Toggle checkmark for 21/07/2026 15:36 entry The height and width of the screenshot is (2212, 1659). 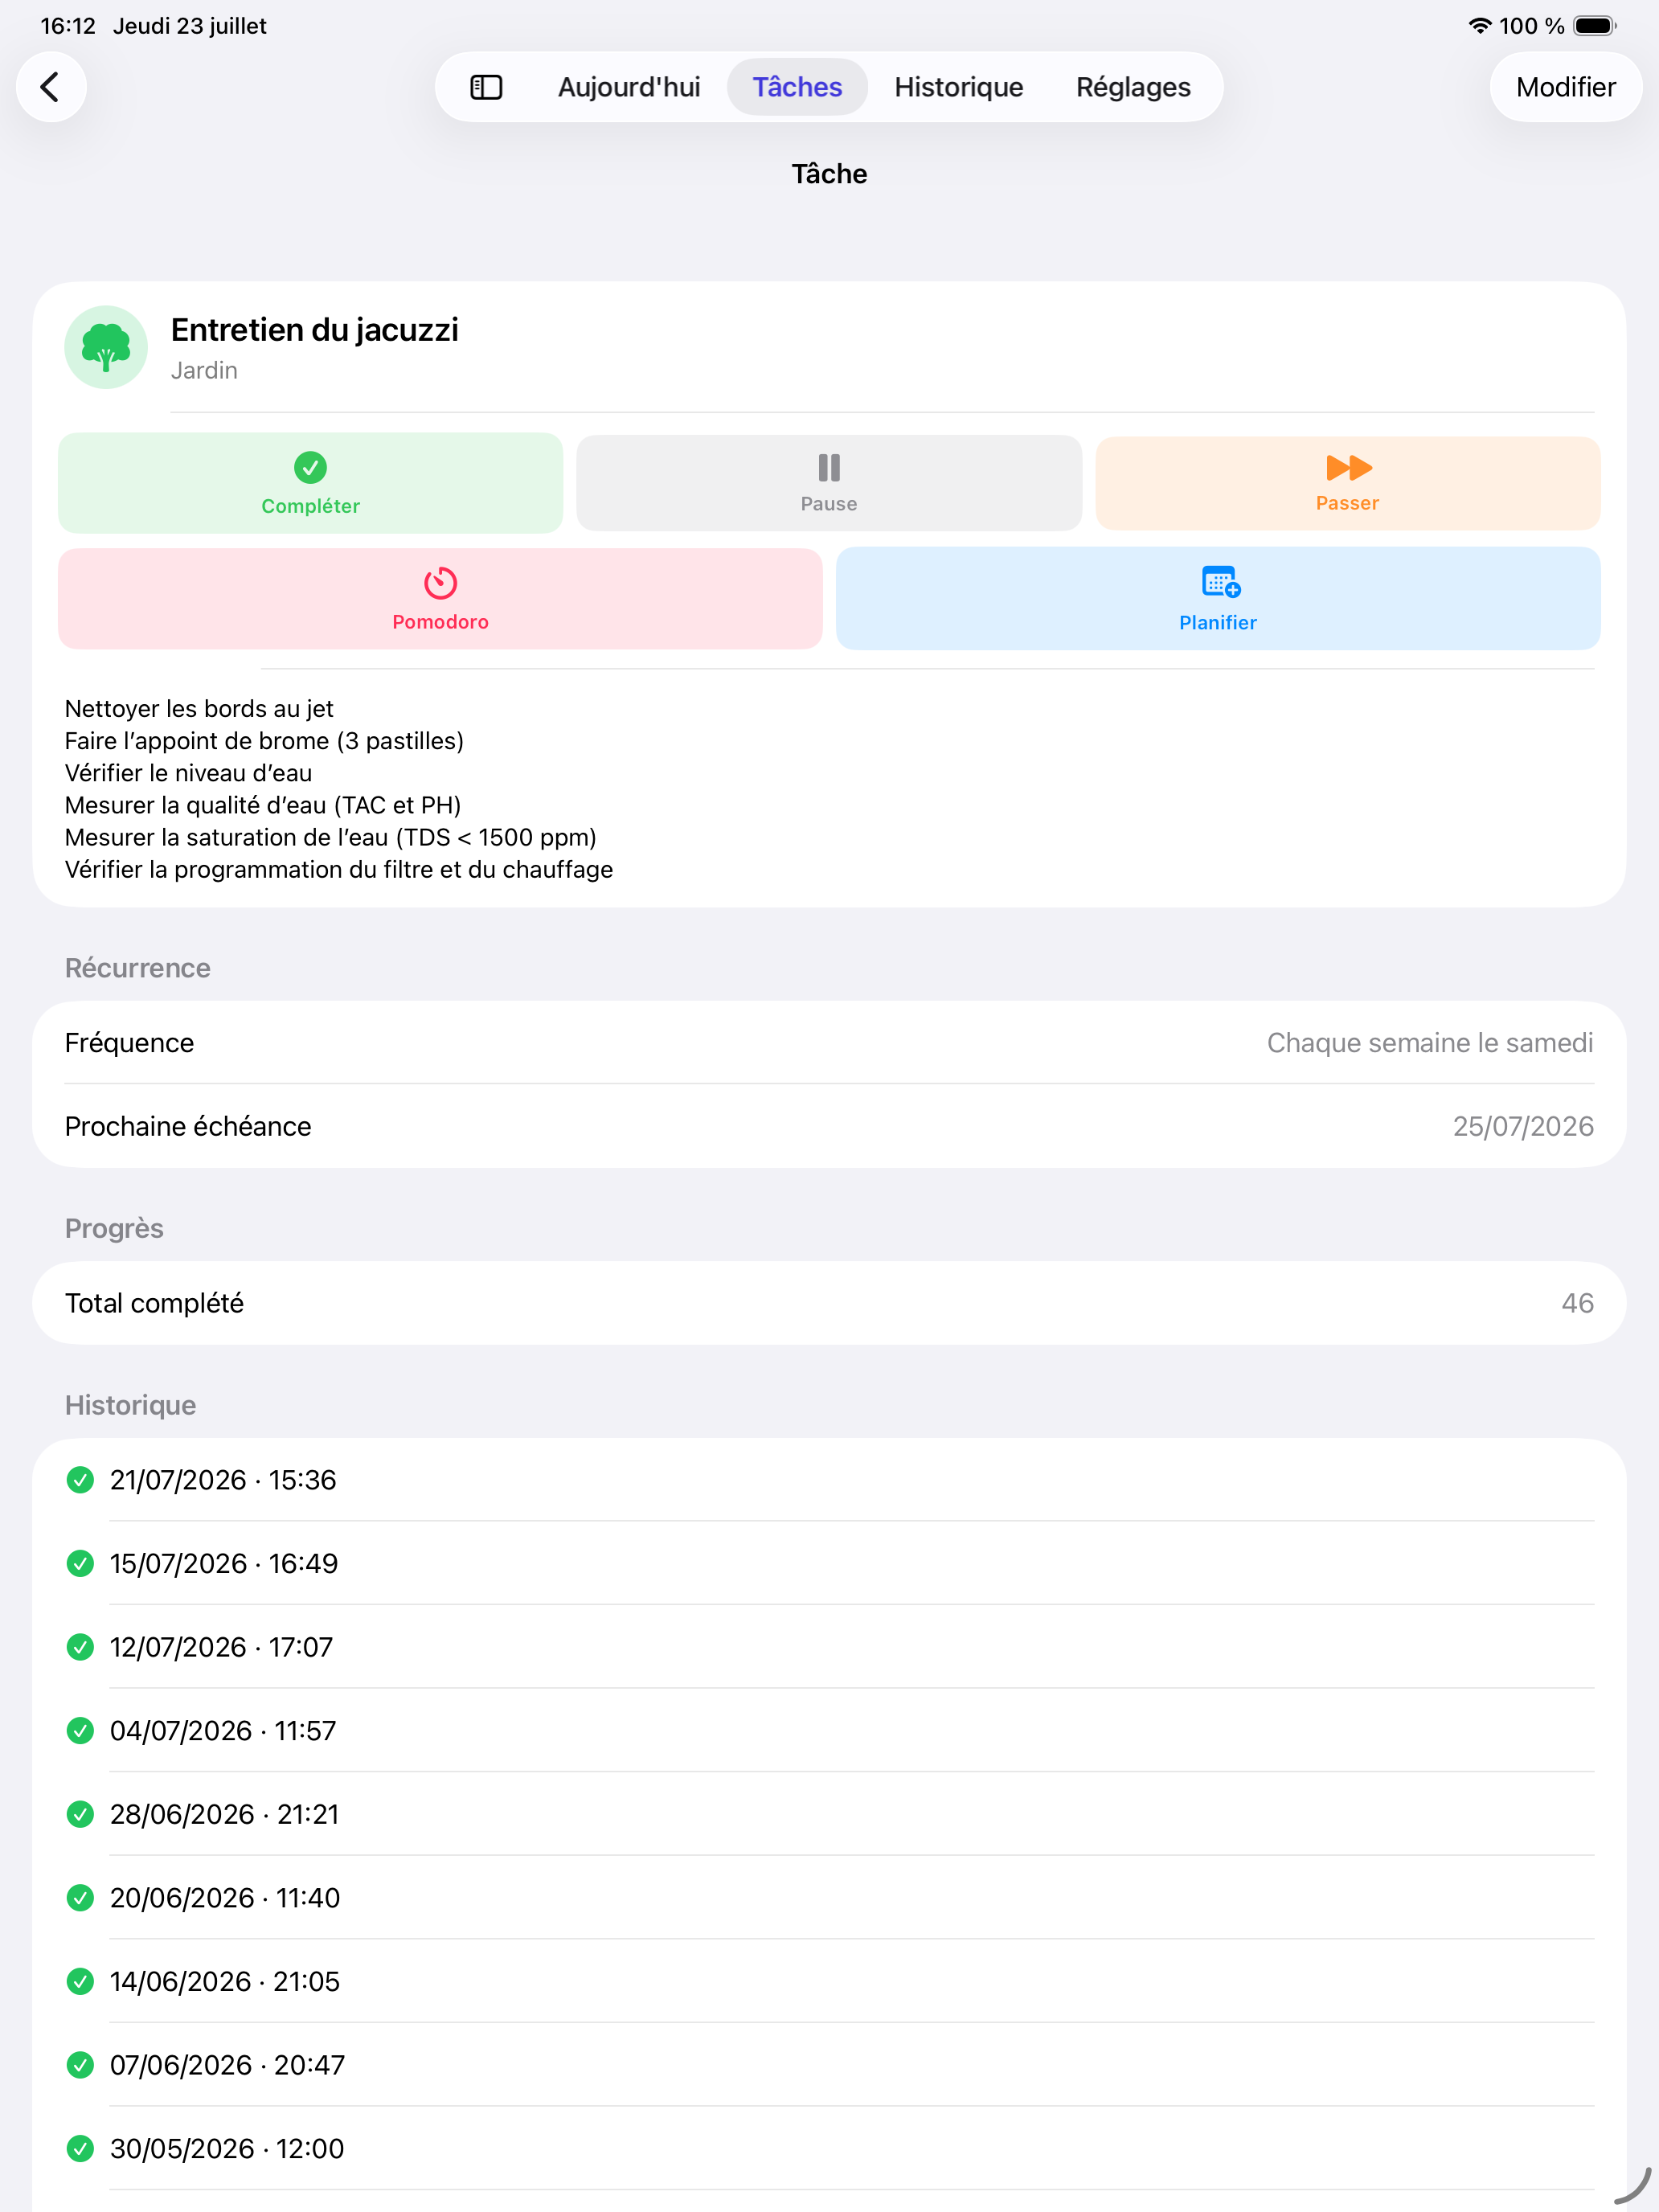point(80,1480)
